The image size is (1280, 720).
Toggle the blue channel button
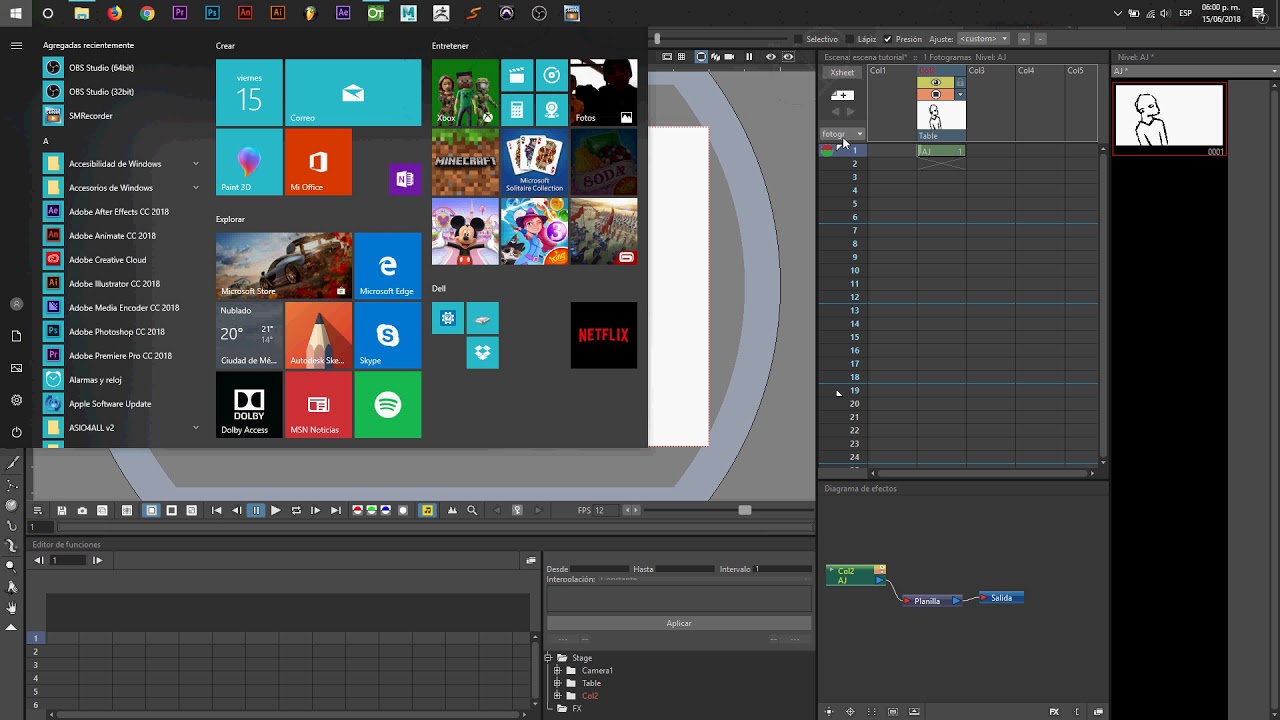(x=385, y=510)
